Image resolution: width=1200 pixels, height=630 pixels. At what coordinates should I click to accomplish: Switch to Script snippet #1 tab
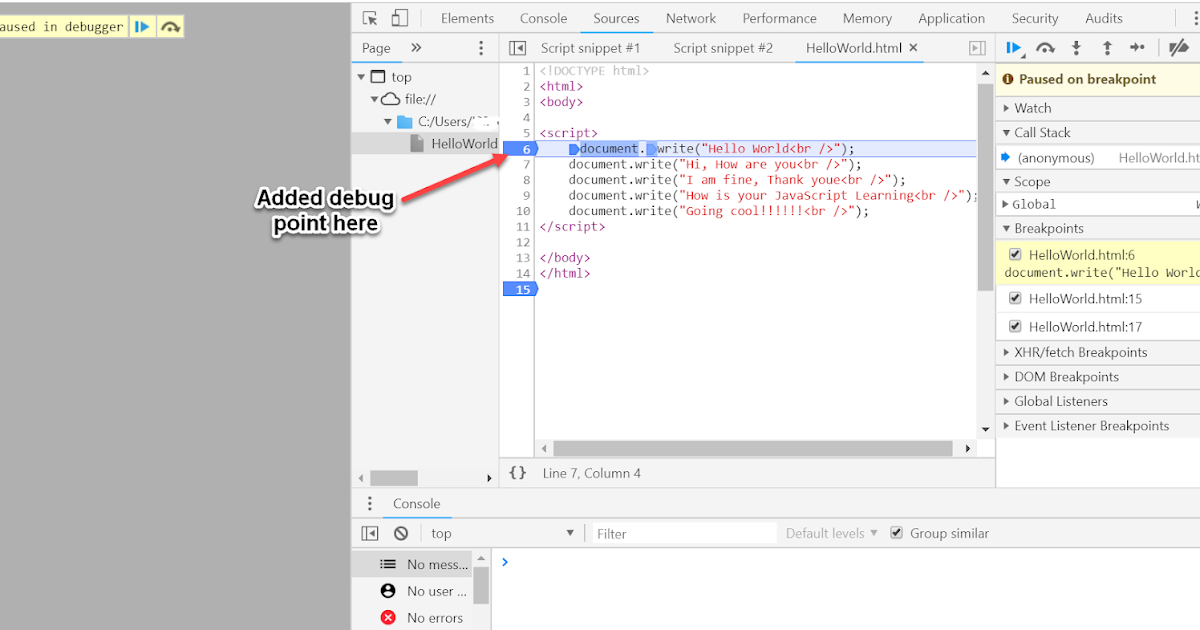(x=590, y=48)
